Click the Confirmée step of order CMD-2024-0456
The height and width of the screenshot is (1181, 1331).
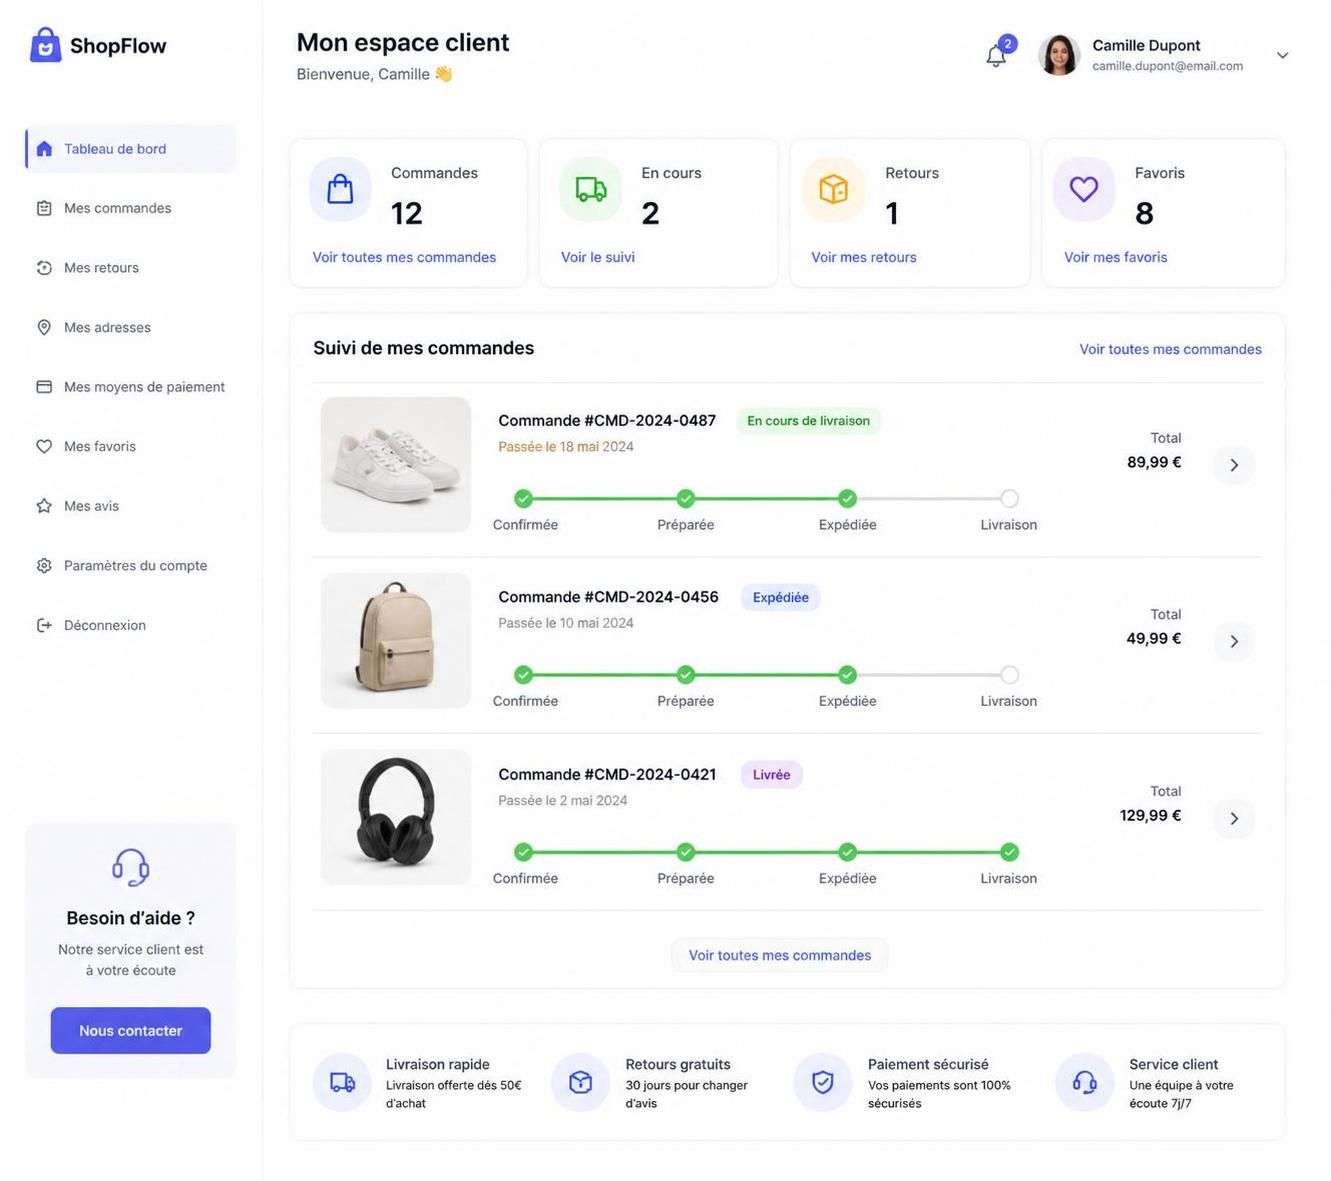tap(523, 675)
